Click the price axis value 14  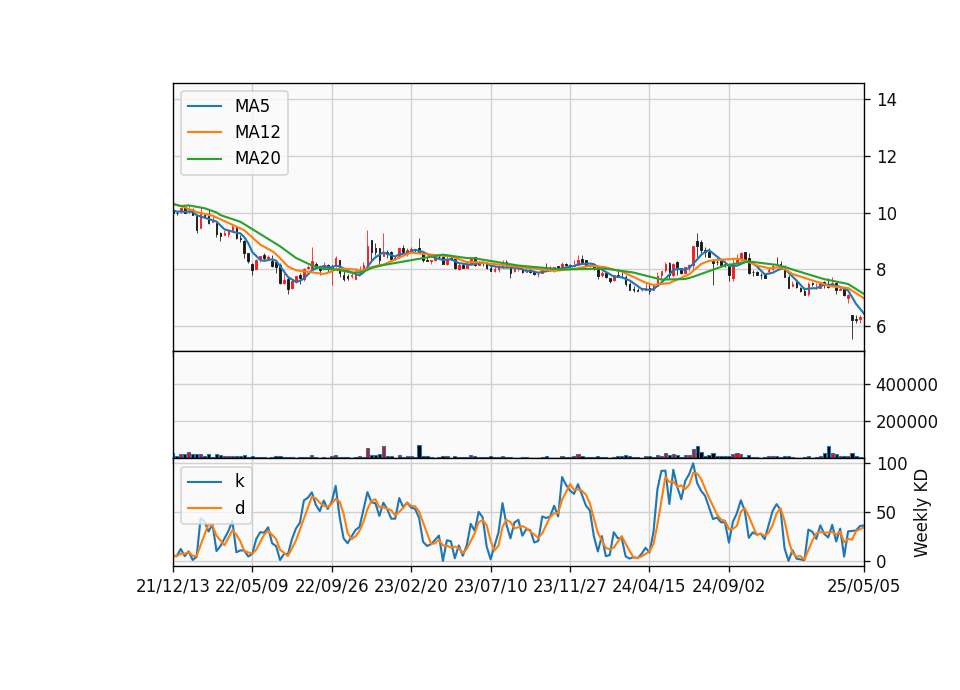pos(887,100)
